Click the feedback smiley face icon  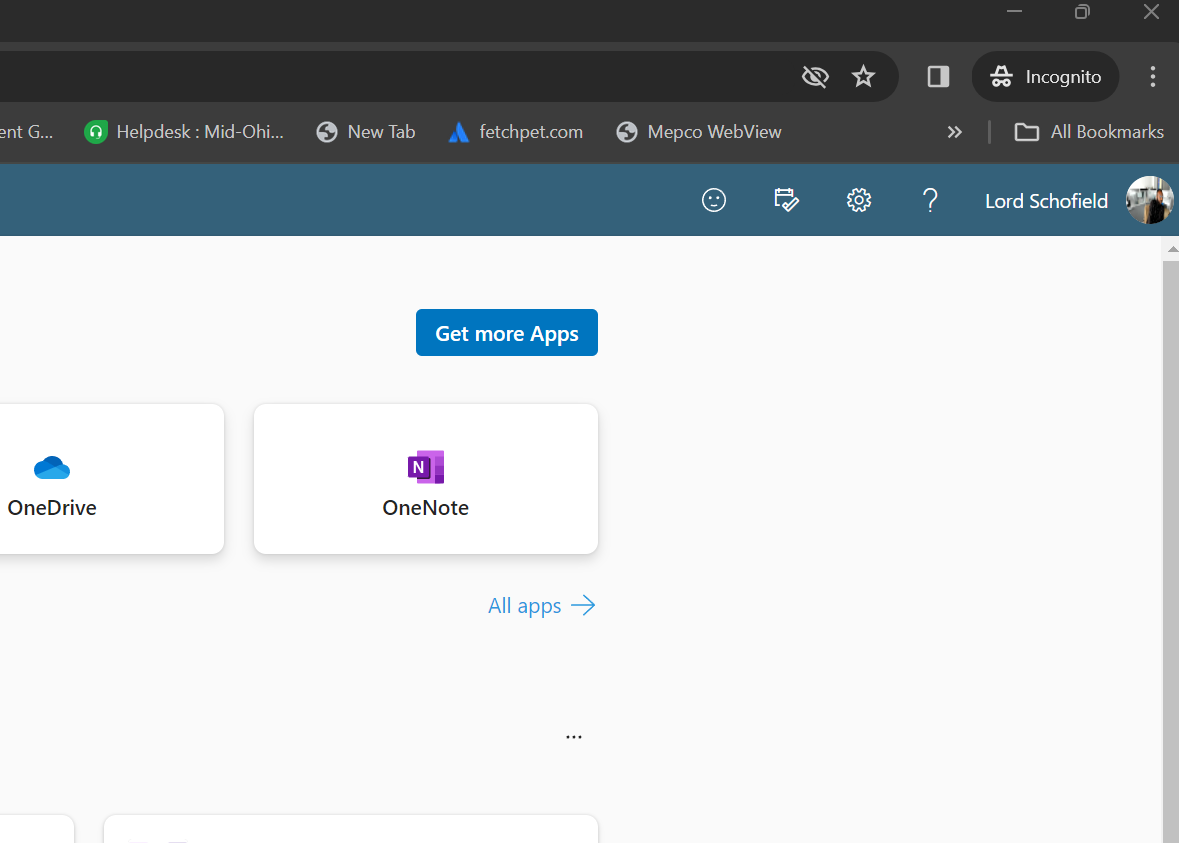point(714,200)
